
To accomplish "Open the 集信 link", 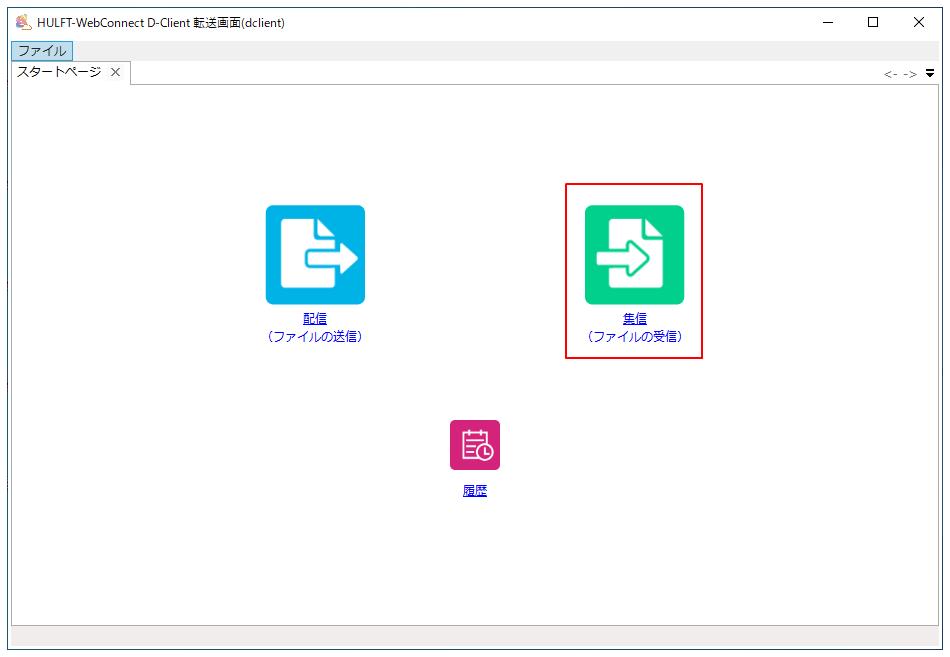I will pyautogui.click(x=634, y=318).
